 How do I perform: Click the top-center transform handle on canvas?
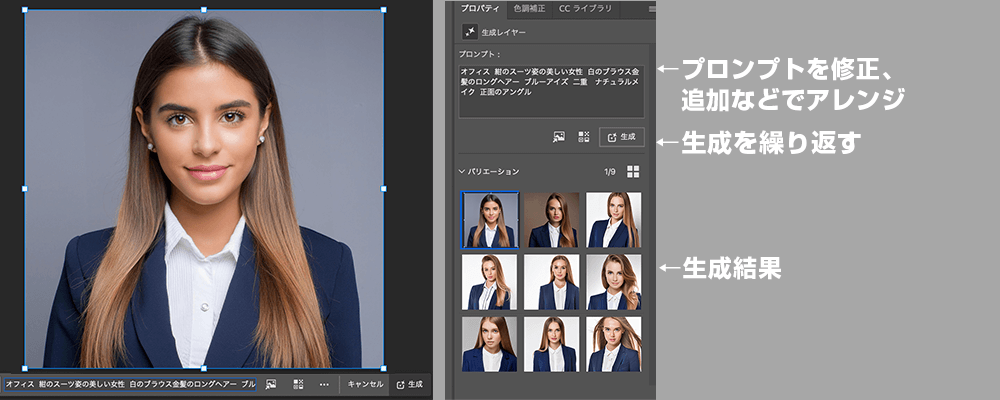click(x=204, y=10)
